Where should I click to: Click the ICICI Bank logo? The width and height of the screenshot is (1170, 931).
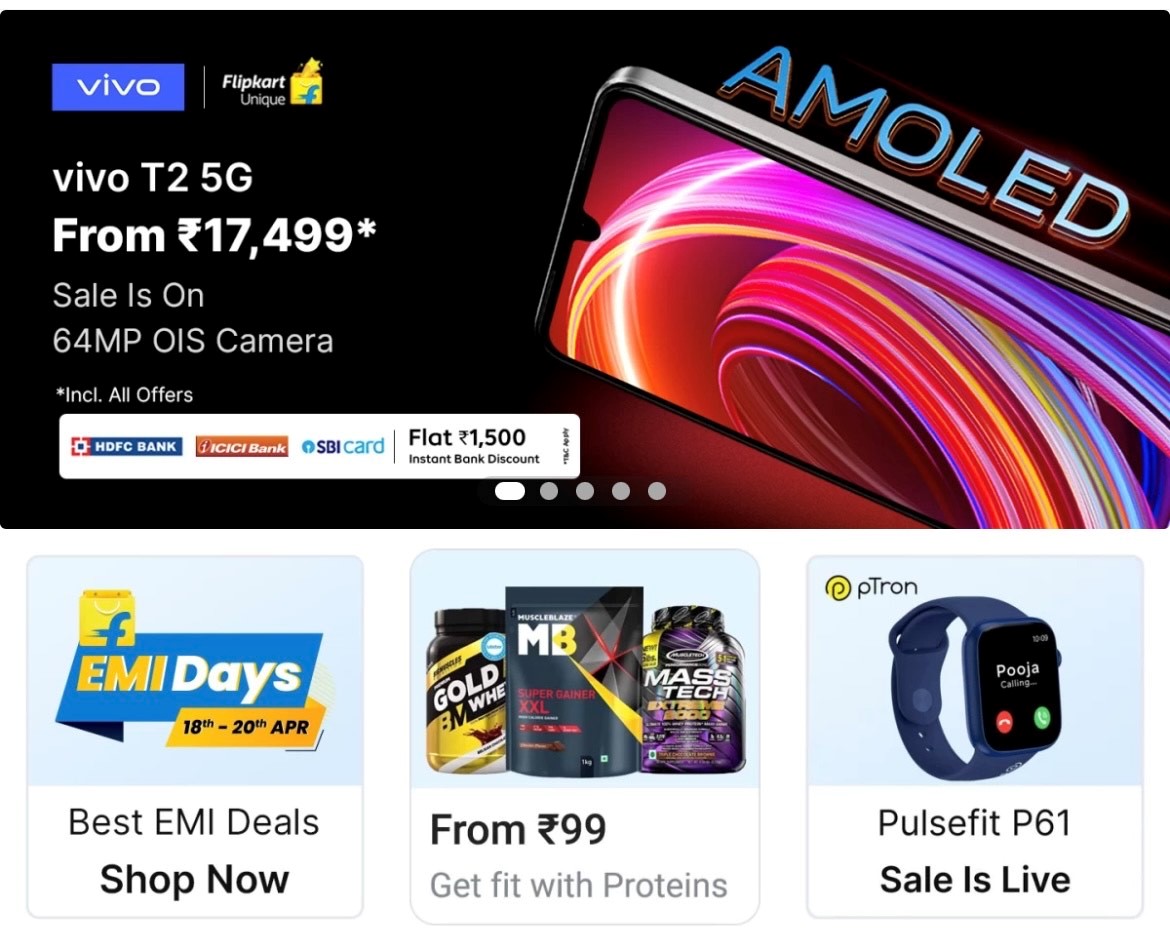(242, 446)
